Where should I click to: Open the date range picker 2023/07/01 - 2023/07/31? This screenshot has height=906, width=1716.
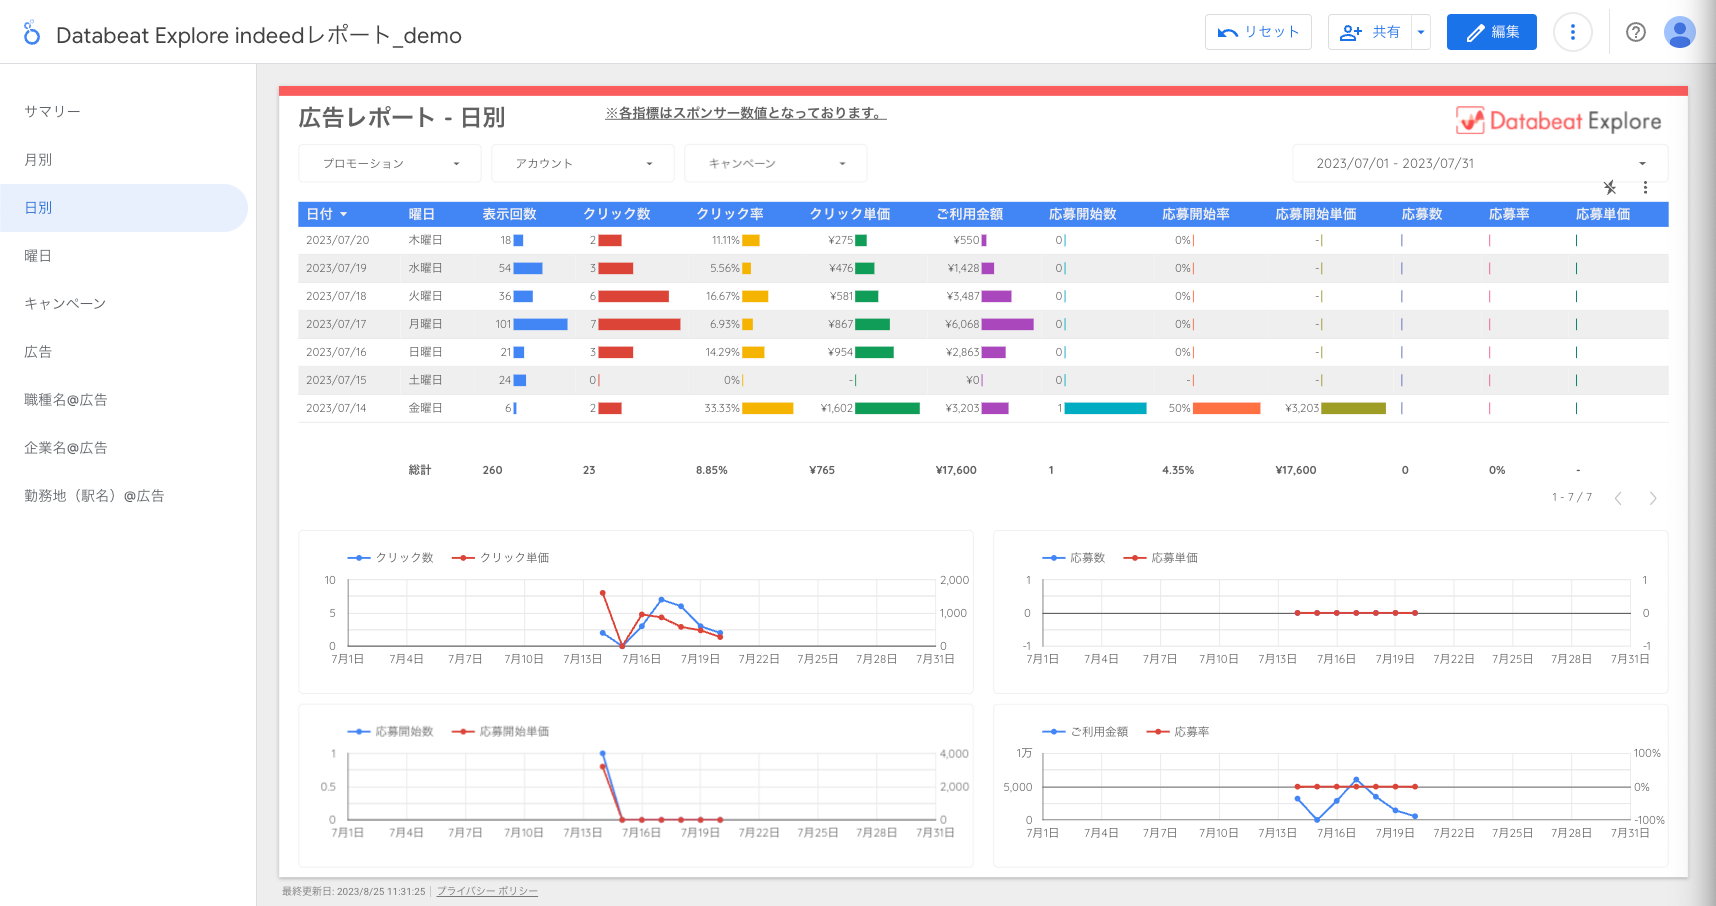(x=1480, y=164)
